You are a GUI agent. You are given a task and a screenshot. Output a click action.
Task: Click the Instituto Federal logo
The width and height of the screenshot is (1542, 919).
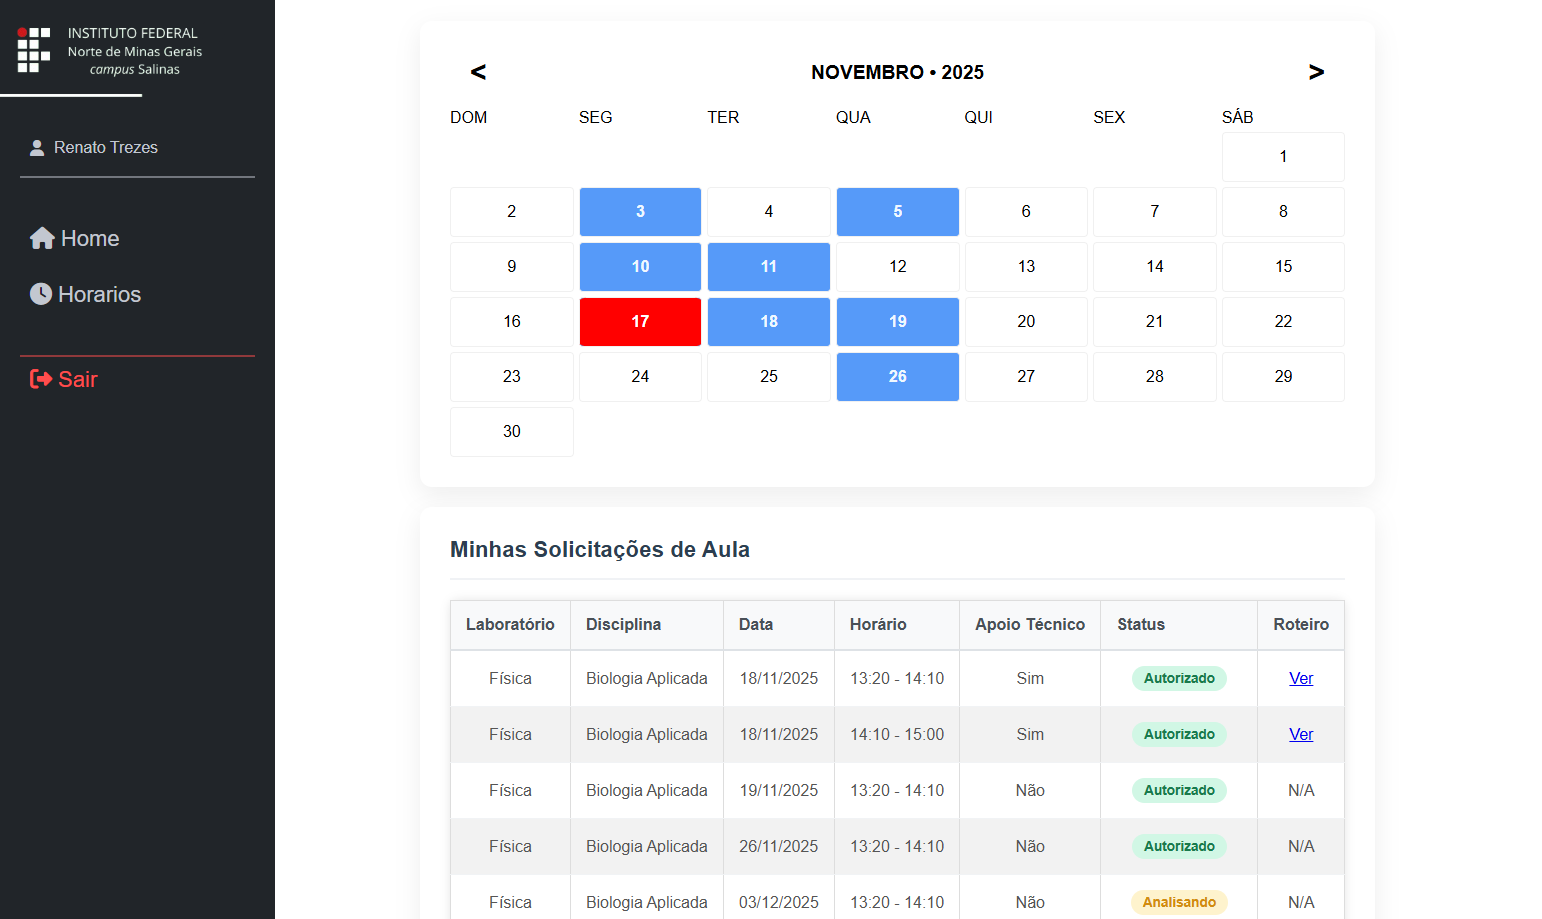coord(34,50)
